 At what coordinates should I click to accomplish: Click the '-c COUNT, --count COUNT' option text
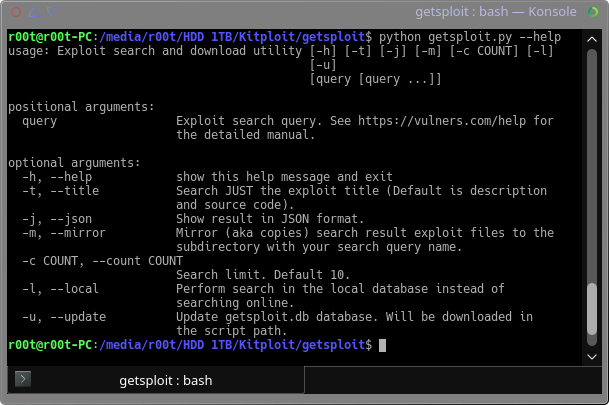click(103, 261)
